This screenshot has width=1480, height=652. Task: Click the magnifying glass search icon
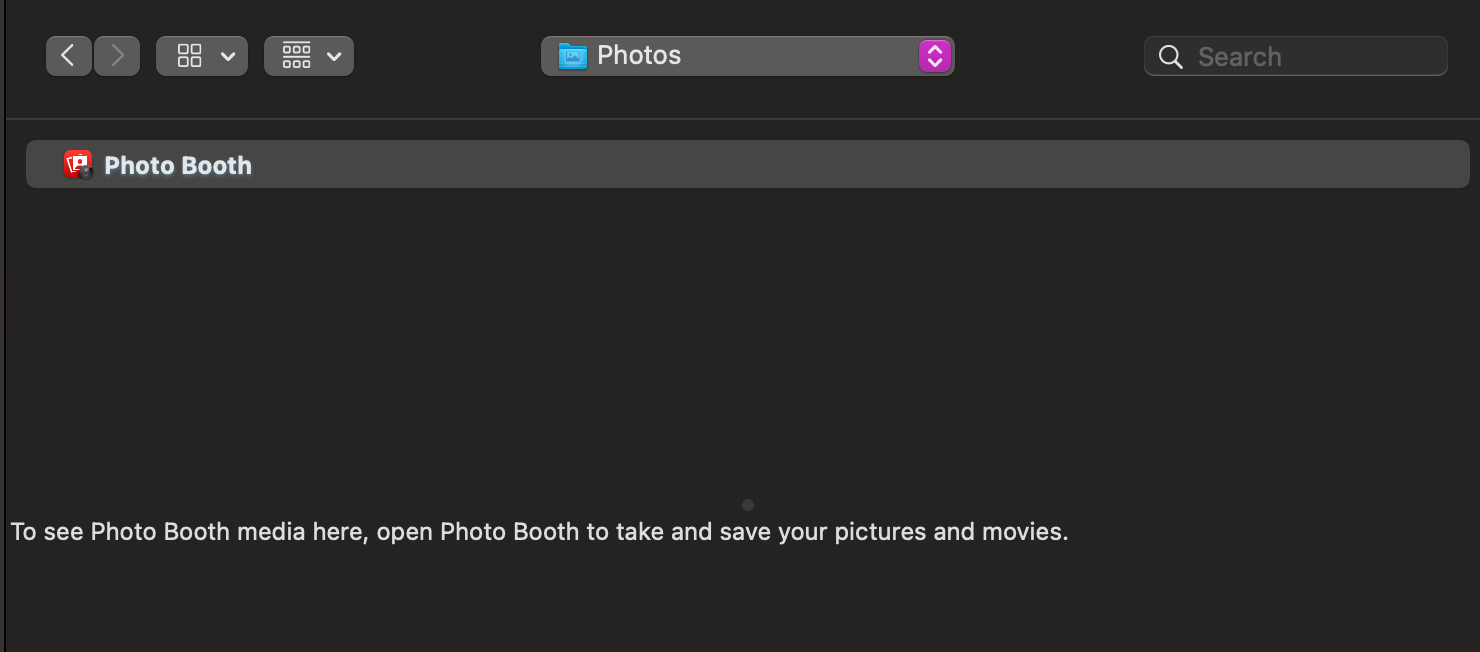[1170, 57]
